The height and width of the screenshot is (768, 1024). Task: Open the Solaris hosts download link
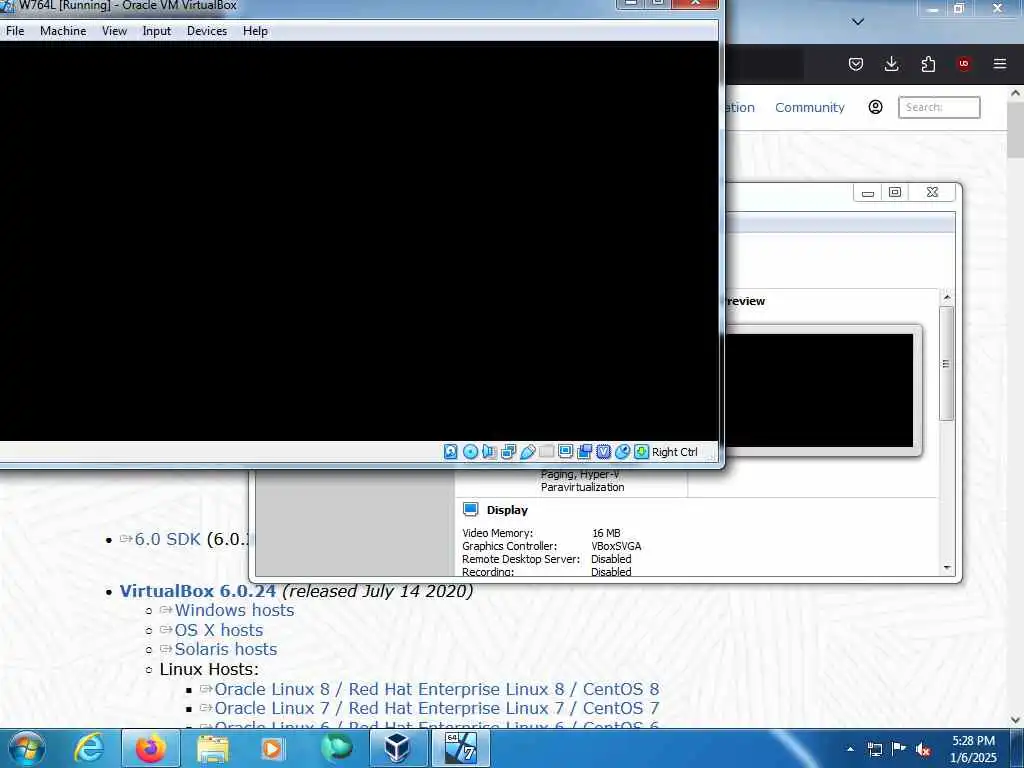(x=225, y=649)
